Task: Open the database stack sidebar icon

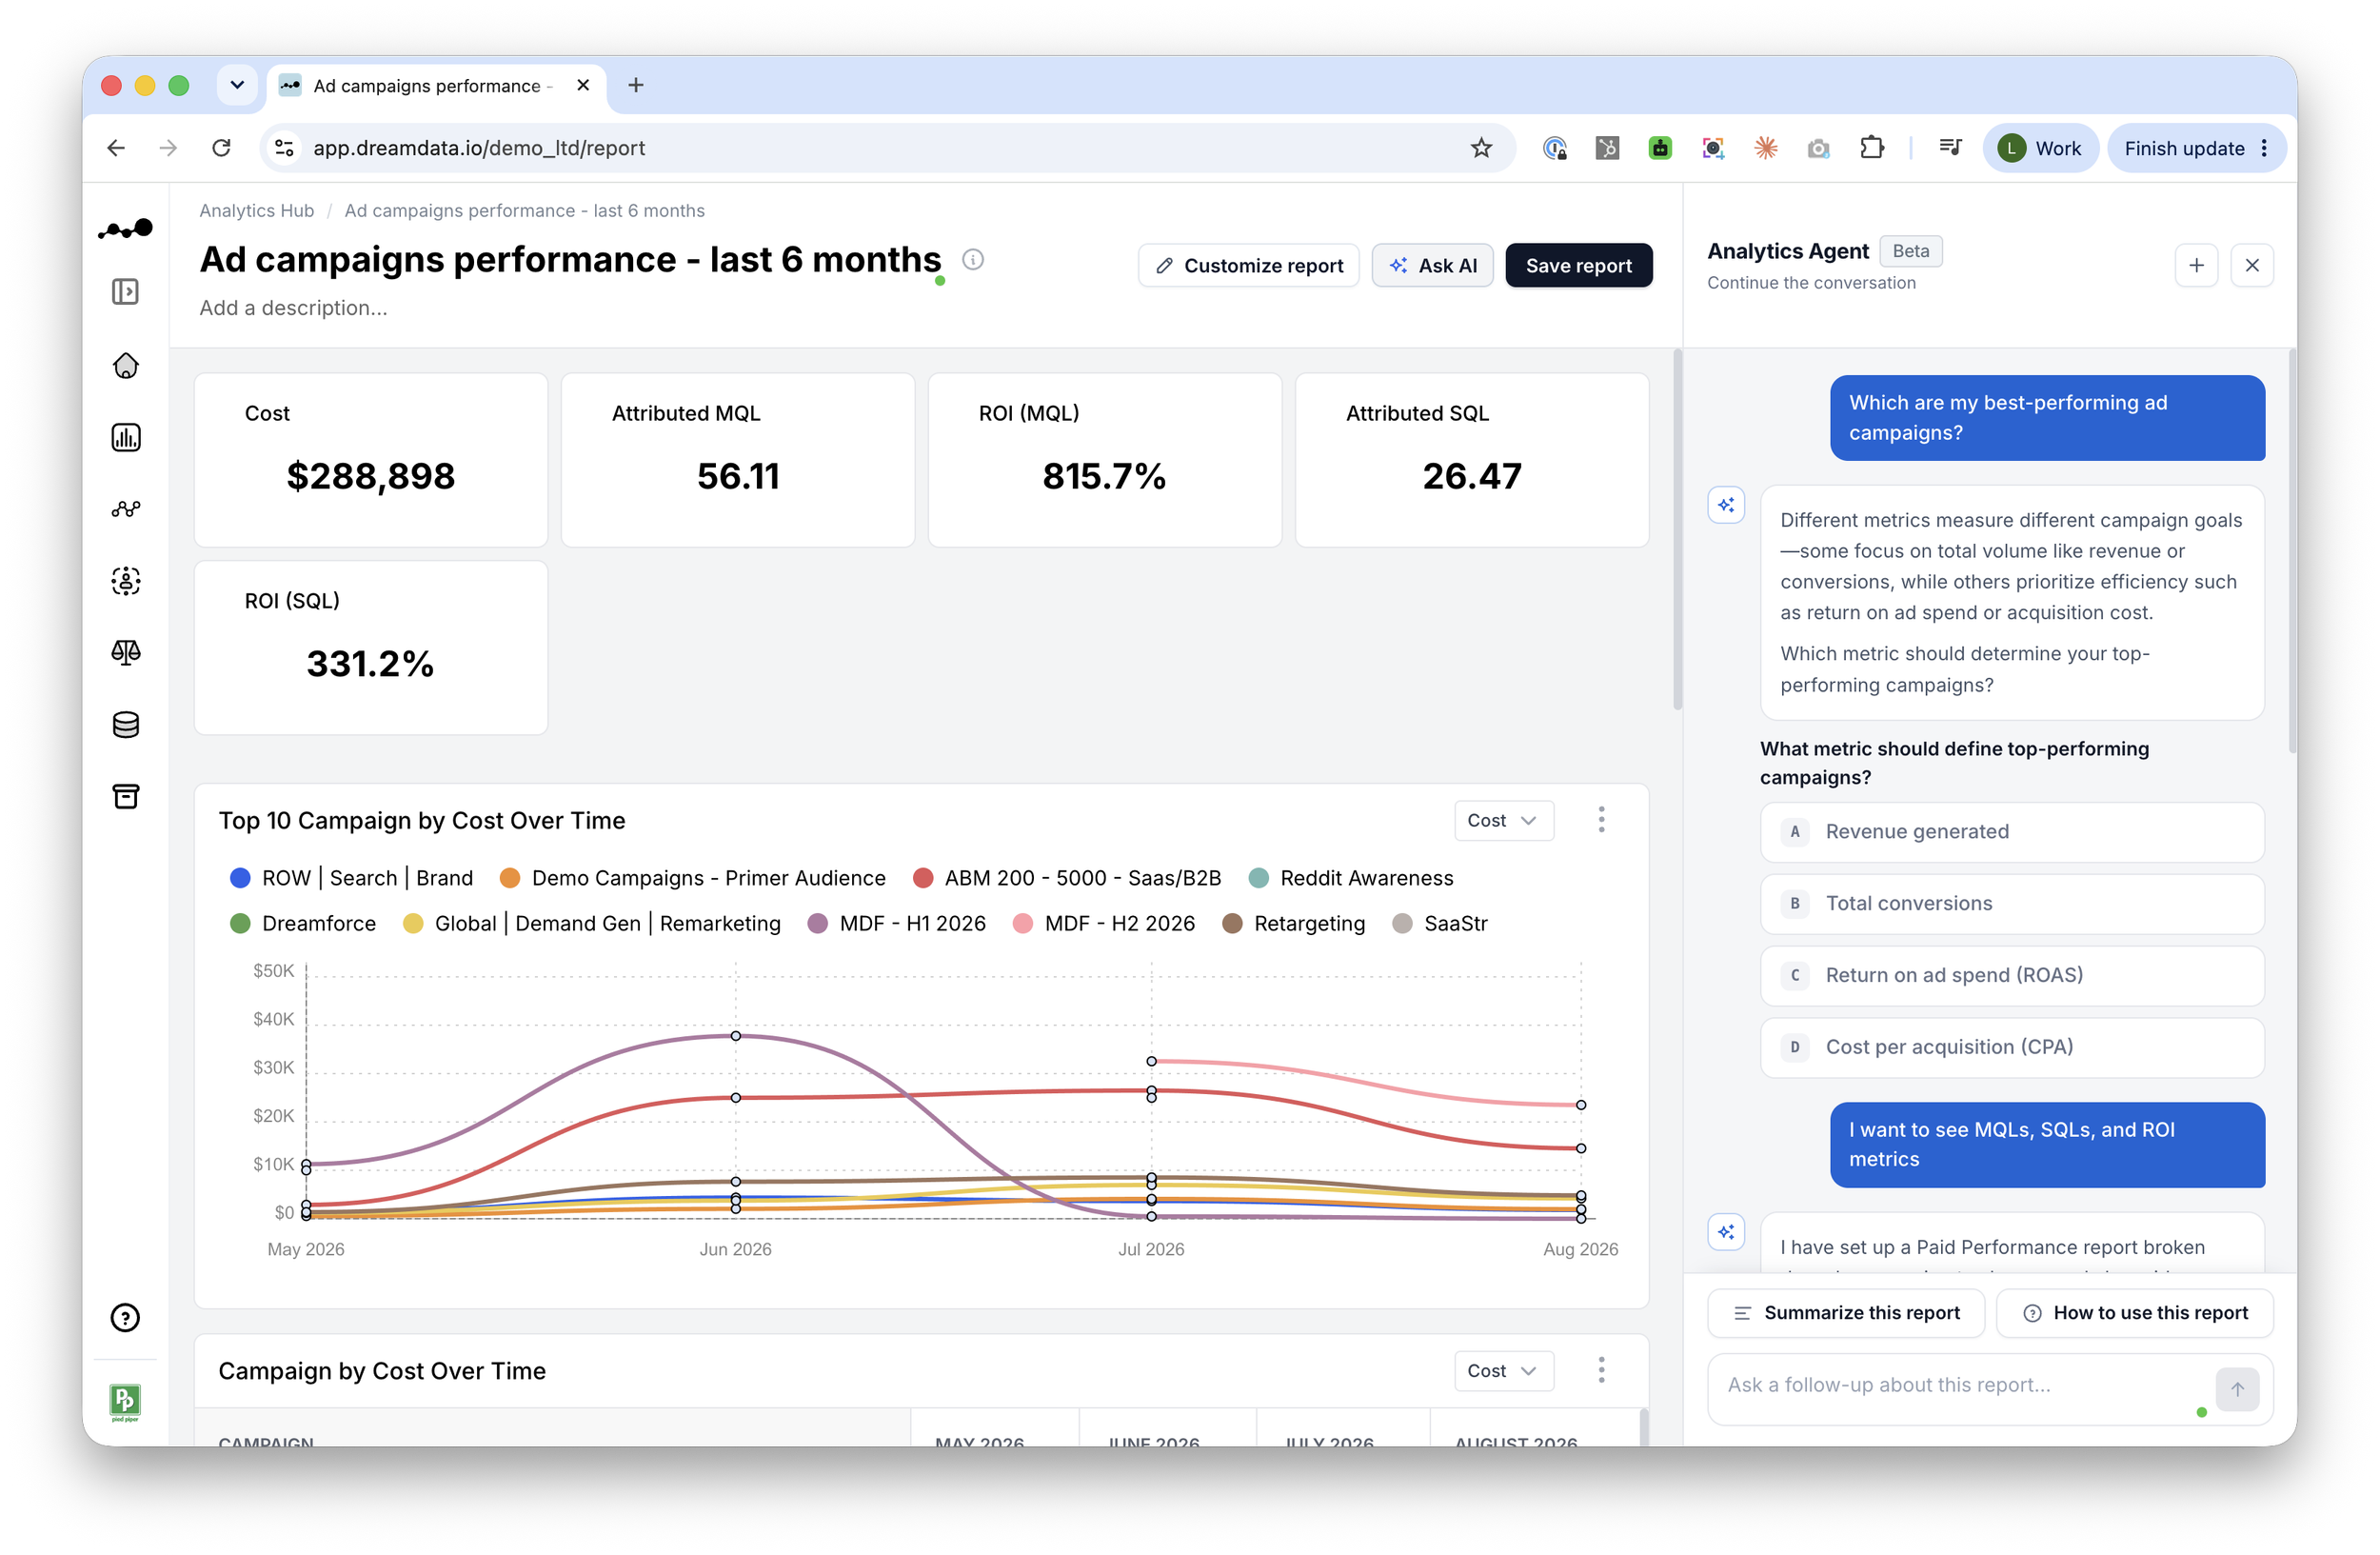Action: pyautogui.click(x=125, y=725)
